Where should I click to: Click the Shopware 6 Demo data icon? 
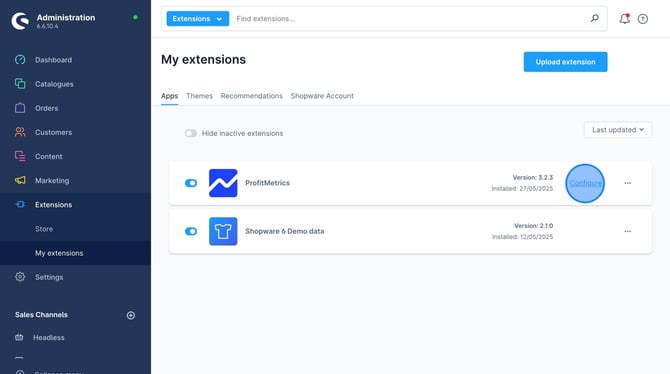223,231
